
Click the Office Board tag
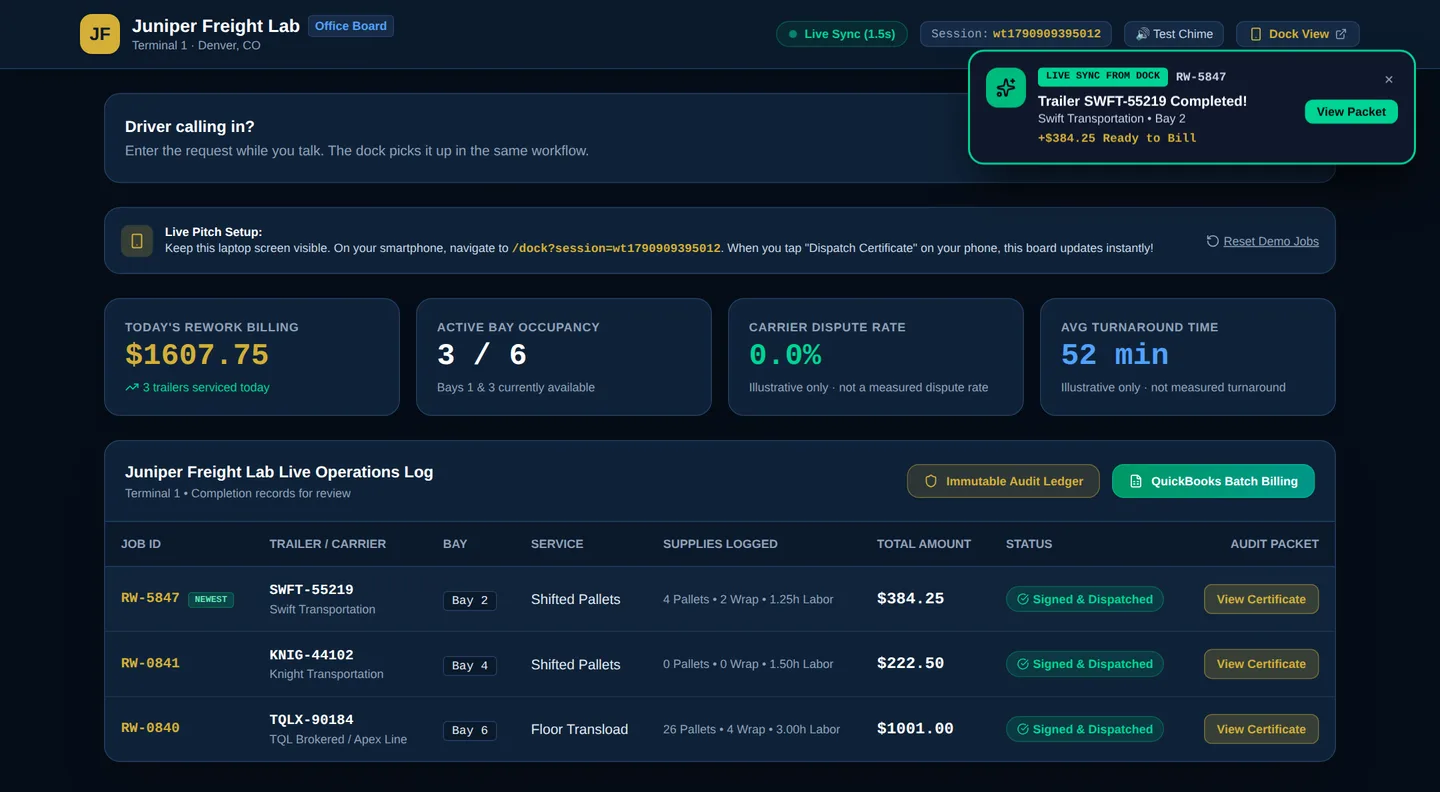351,26
